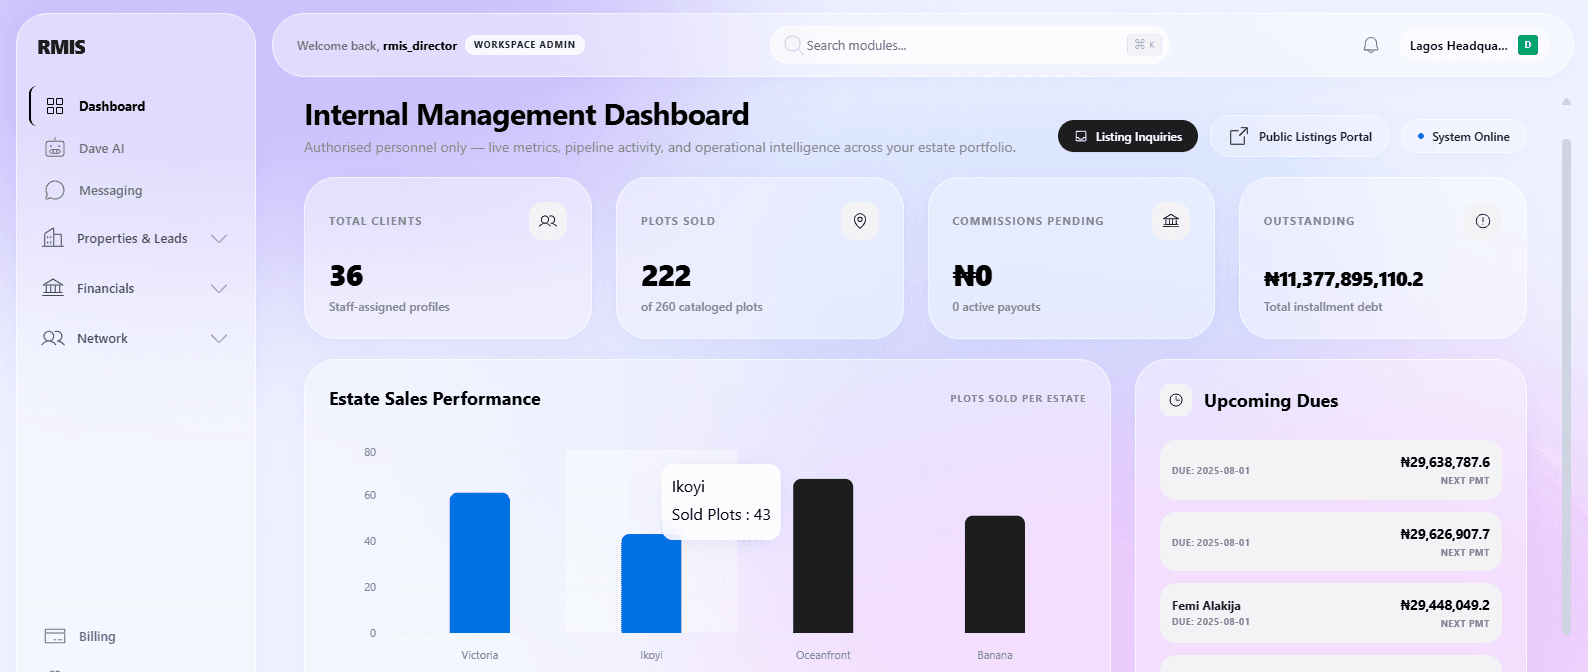Open the Outstanding debt card
Screen dimensions: 1588x672
pyautogui.click(x=1383, y=258)
